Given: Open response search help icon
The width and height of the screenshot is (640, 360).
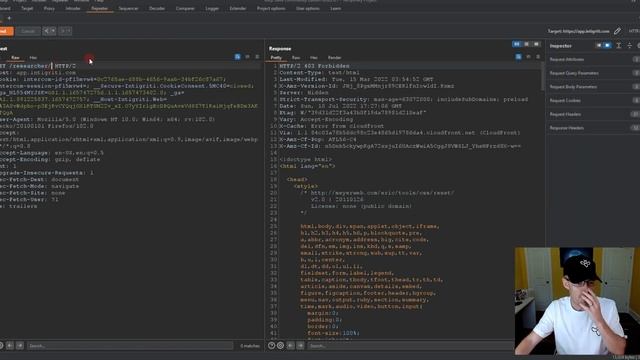Looking at the screenshot, I should coord(271,346).
